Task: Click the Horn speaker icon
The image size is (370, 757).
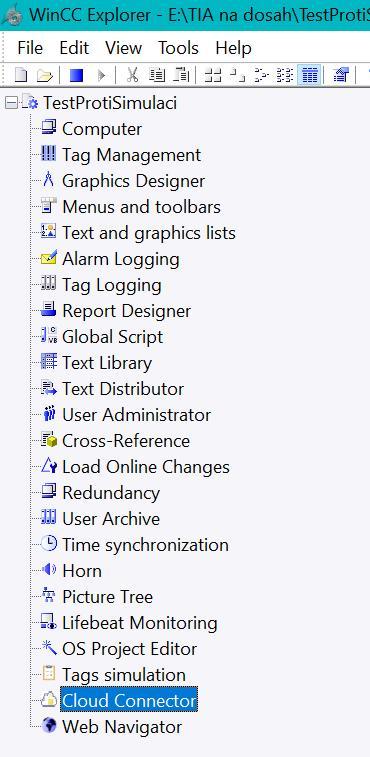Action: click(x=49, y=571)
